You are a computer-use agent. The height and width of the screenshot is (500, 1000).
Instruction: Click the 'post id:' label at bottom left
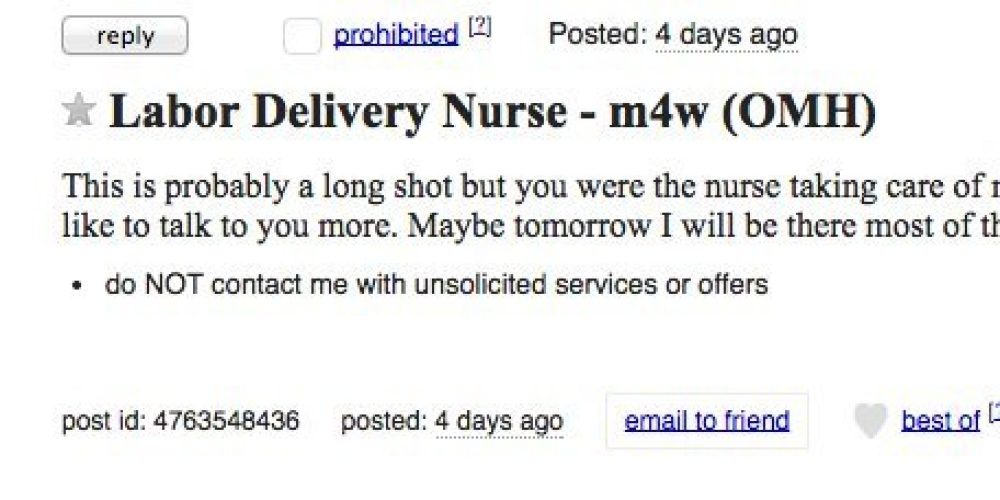coord(104,421)
